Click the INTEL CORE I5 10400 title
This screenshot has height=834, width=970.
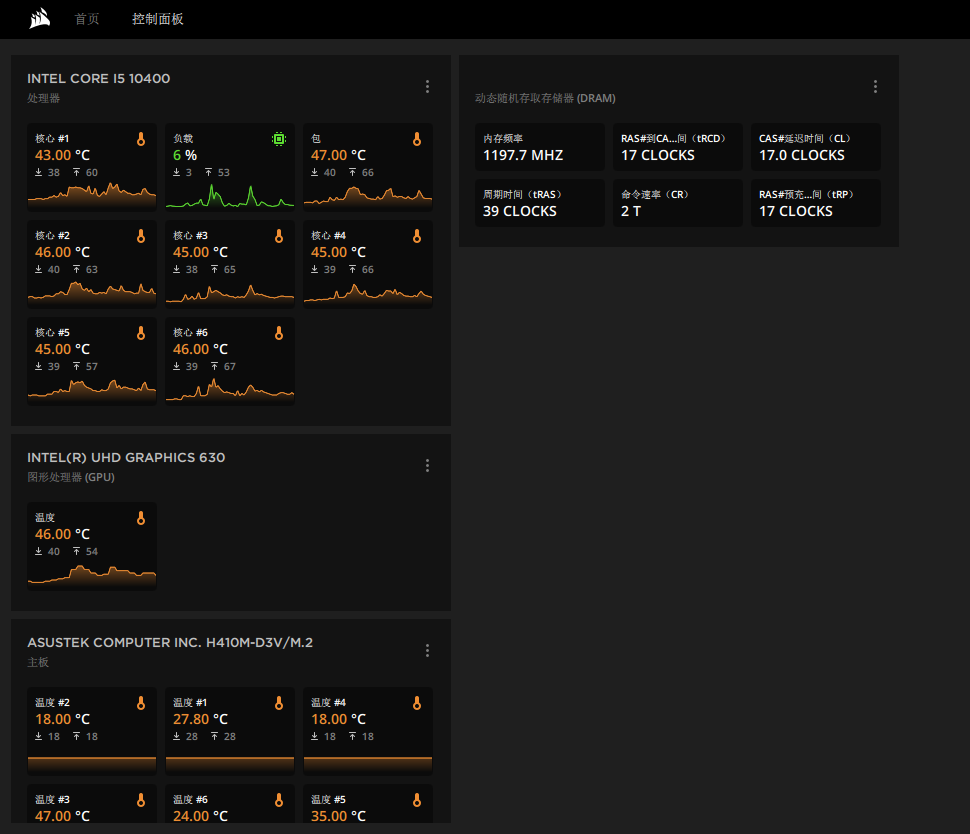click(x=99, y=79)
